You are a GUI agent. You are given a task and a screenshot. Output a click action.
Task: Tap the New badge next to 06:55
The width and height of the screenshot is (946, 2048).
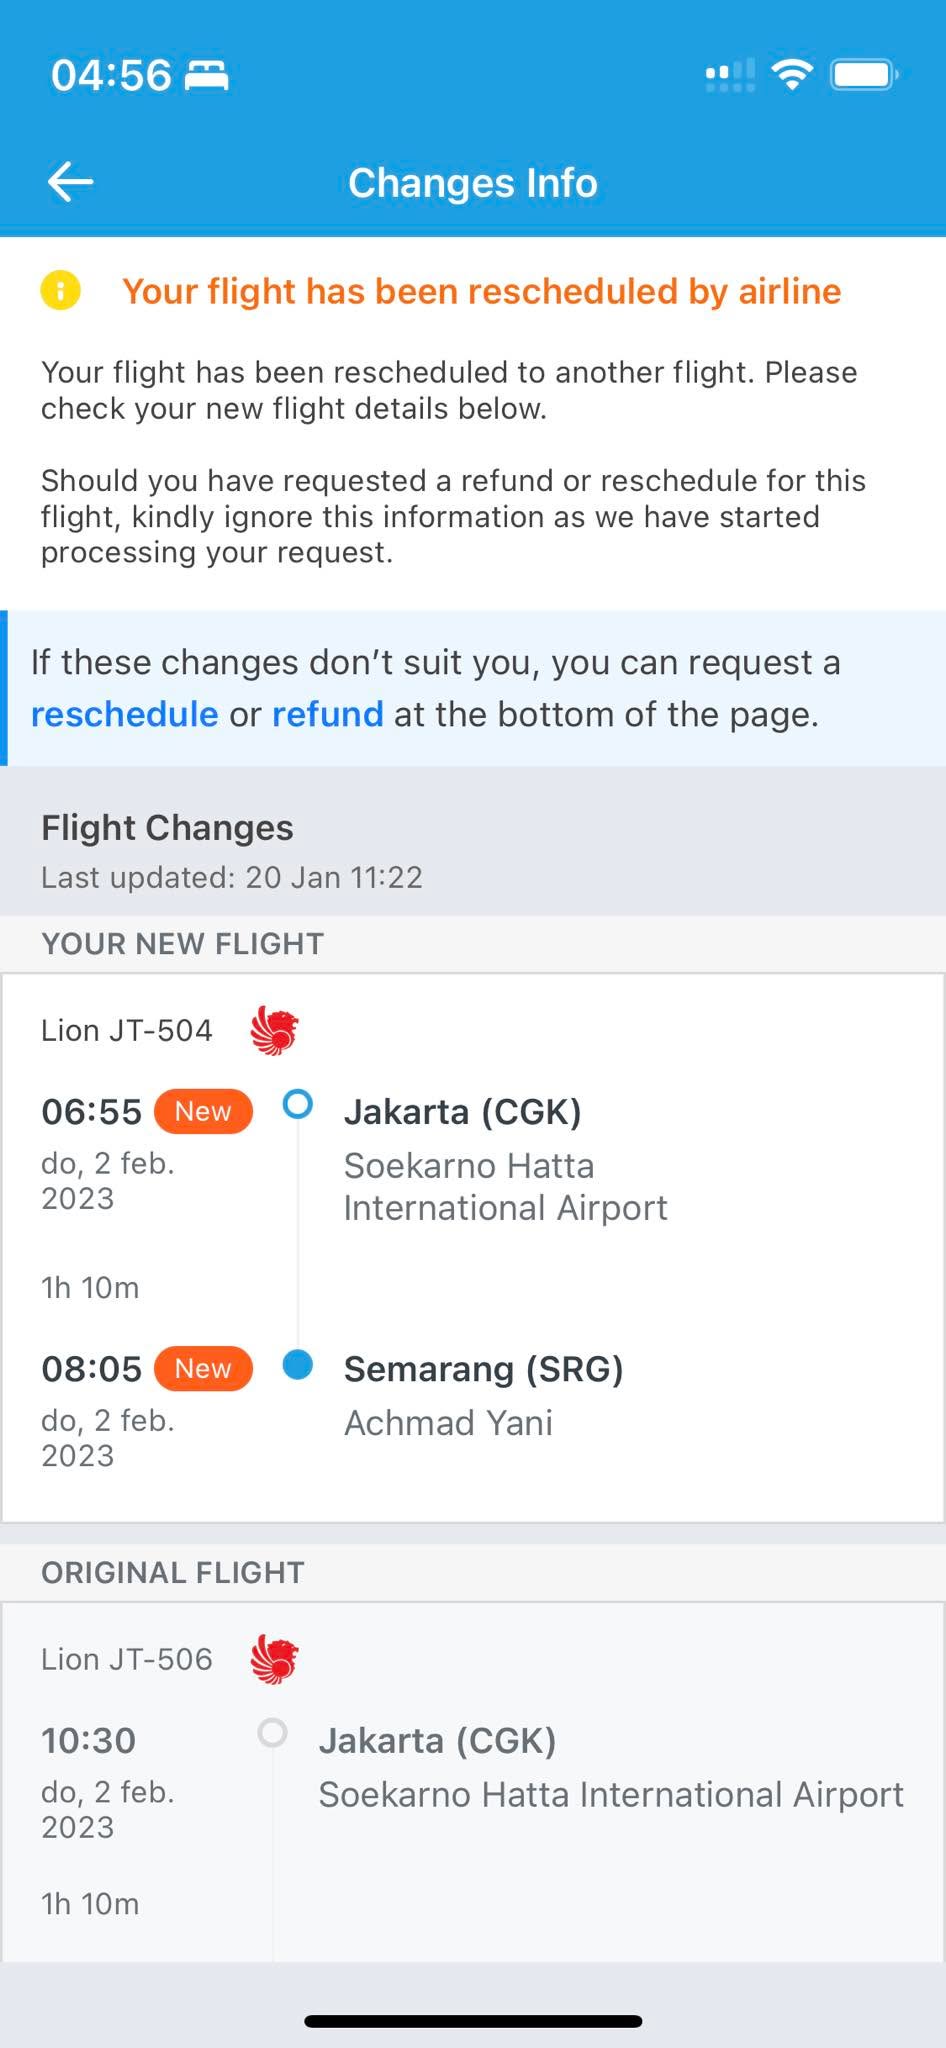(x=203, y=1111)
